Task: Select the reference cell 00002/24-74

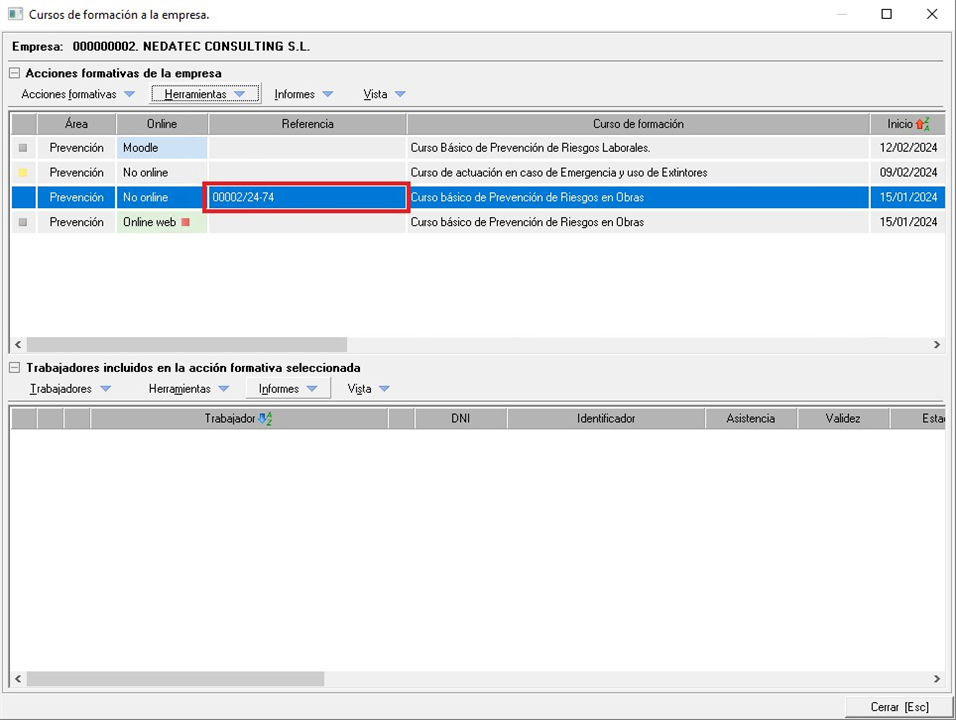Action: 307,198
